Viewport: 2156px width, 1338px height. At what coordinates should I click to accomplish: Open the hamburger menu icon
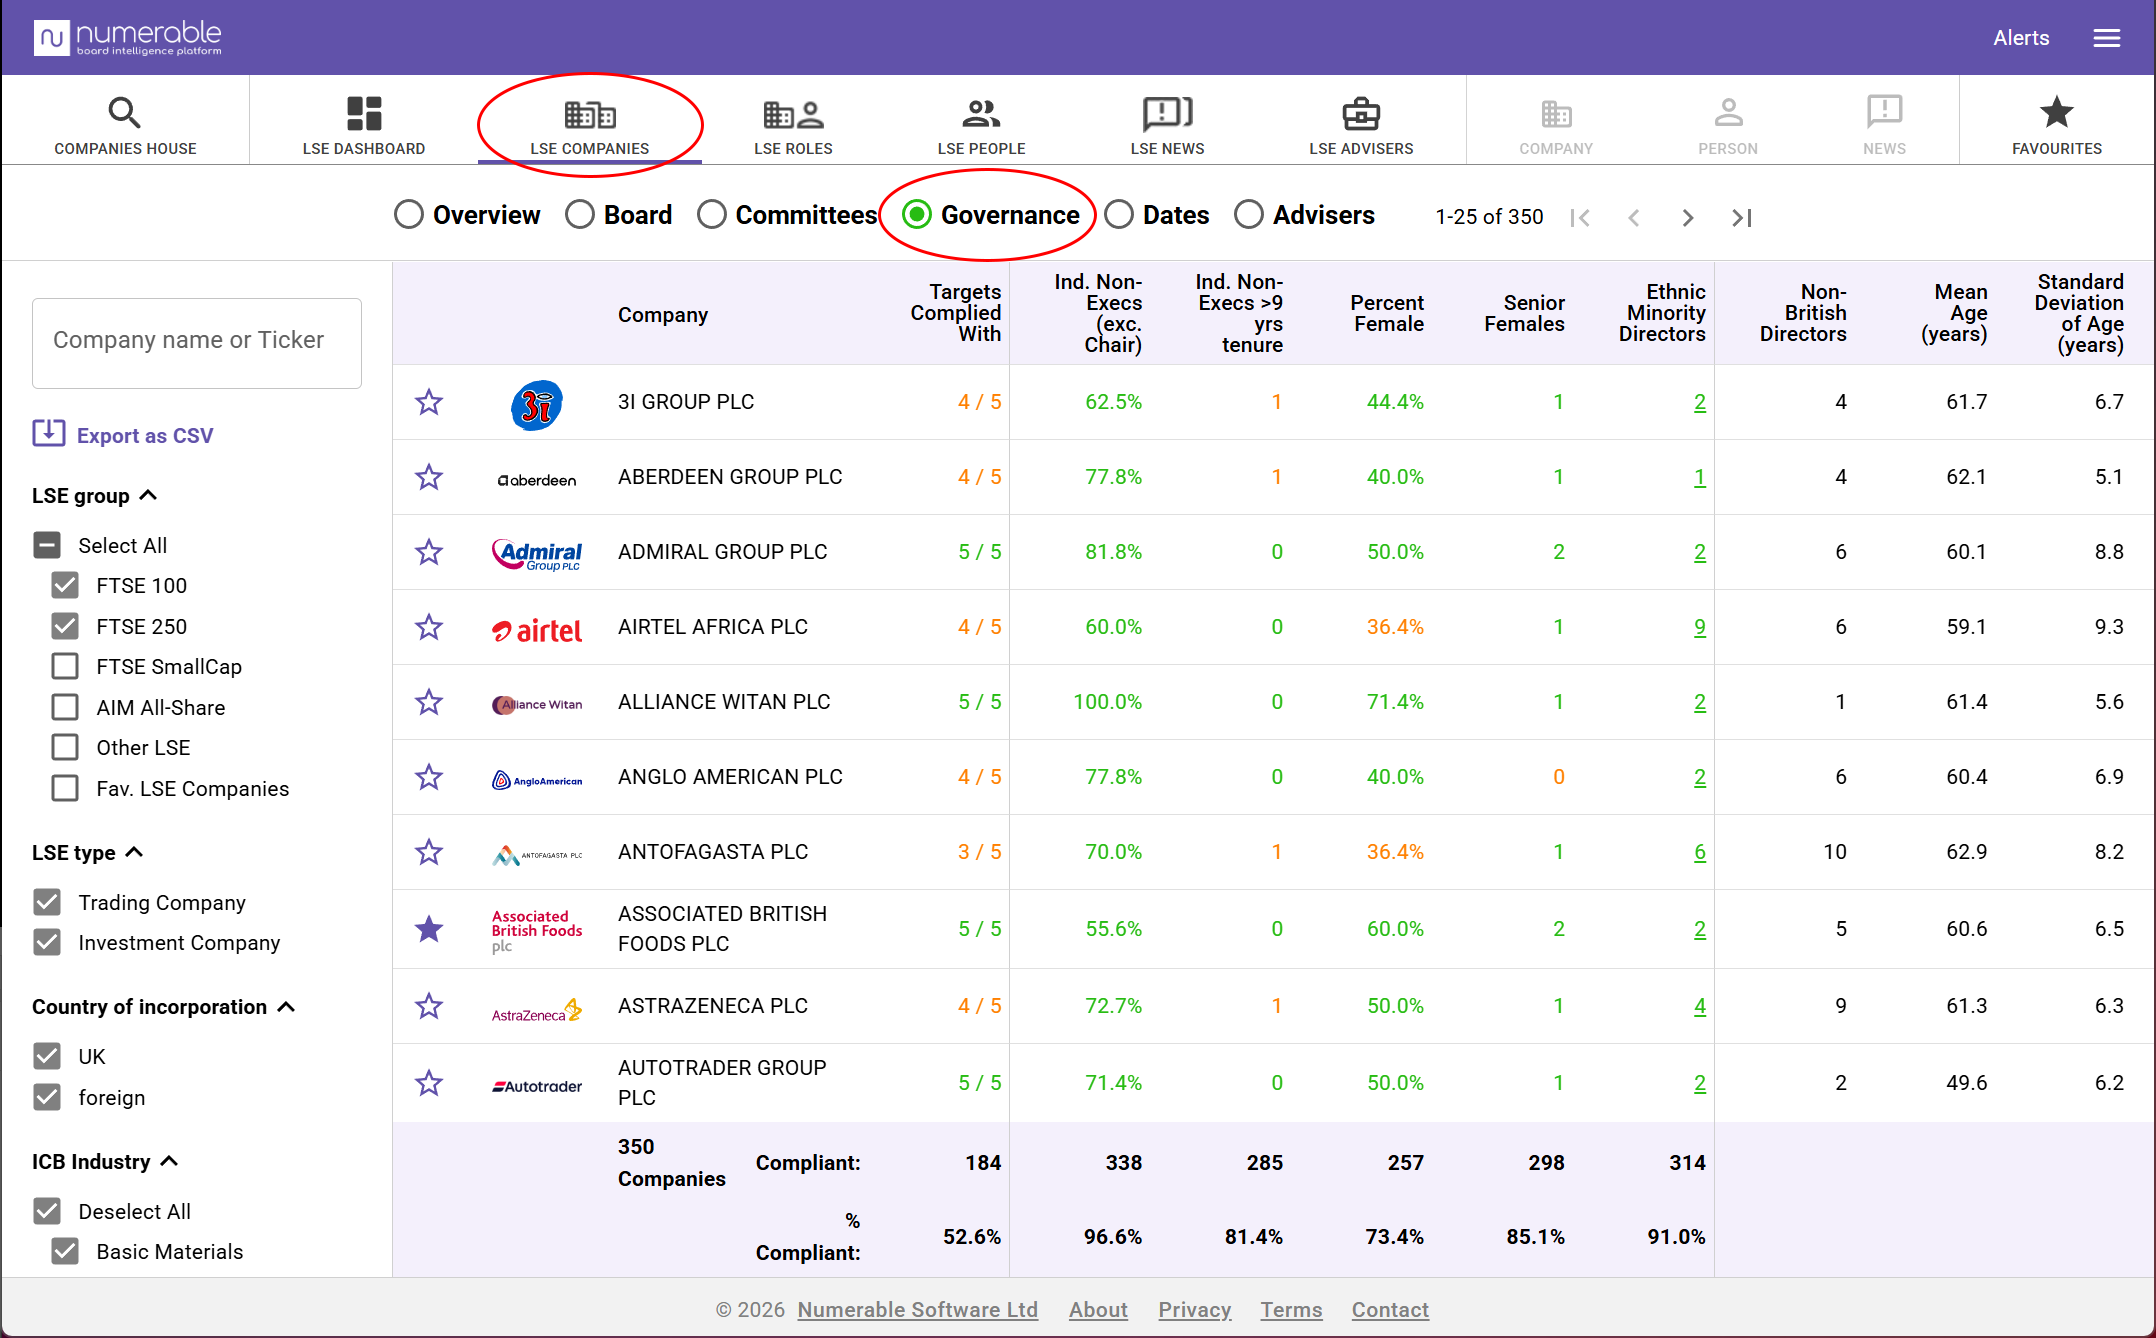coord(2106,38)
